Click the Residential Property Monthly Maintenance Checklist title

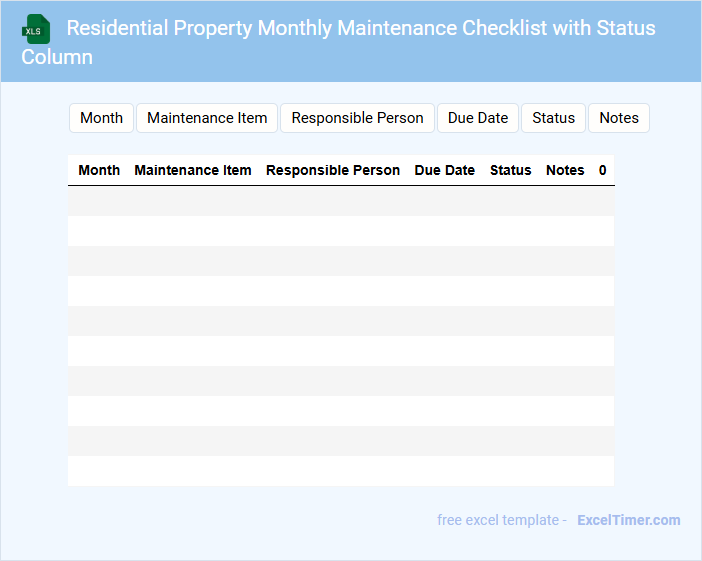pos(361,28)
